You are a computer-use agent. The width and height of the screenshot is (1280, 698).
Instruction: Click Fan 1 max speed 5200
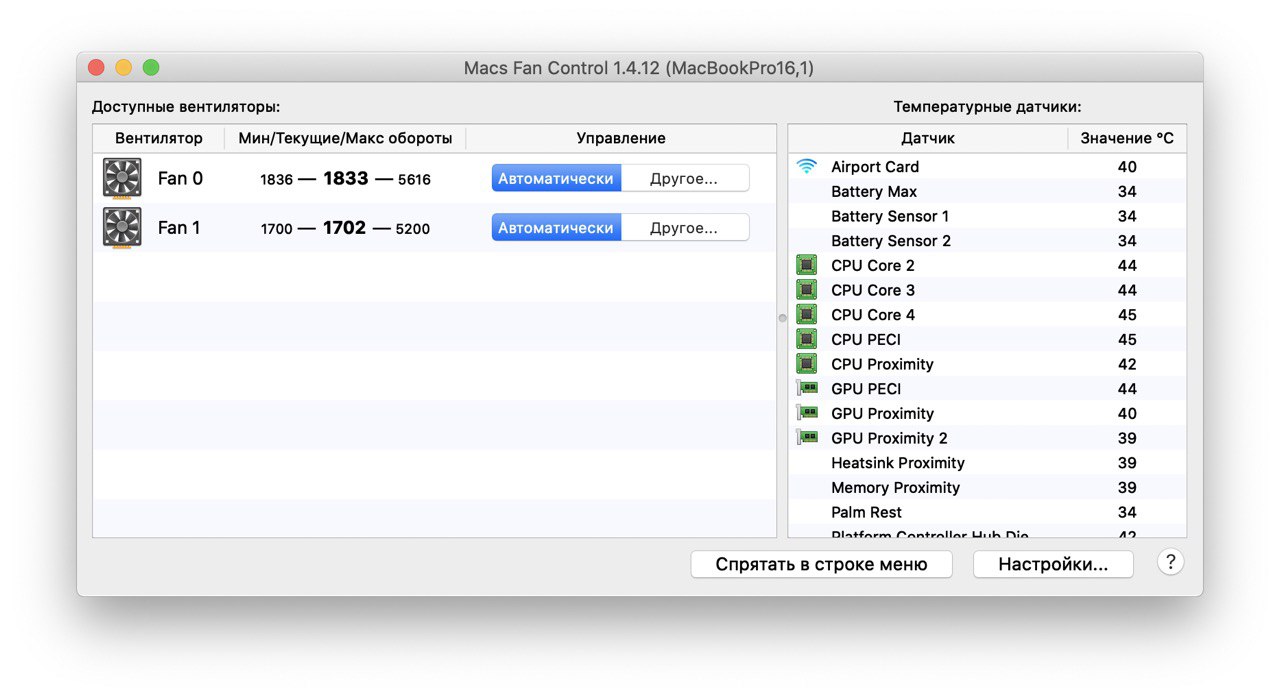coord(412,229)
